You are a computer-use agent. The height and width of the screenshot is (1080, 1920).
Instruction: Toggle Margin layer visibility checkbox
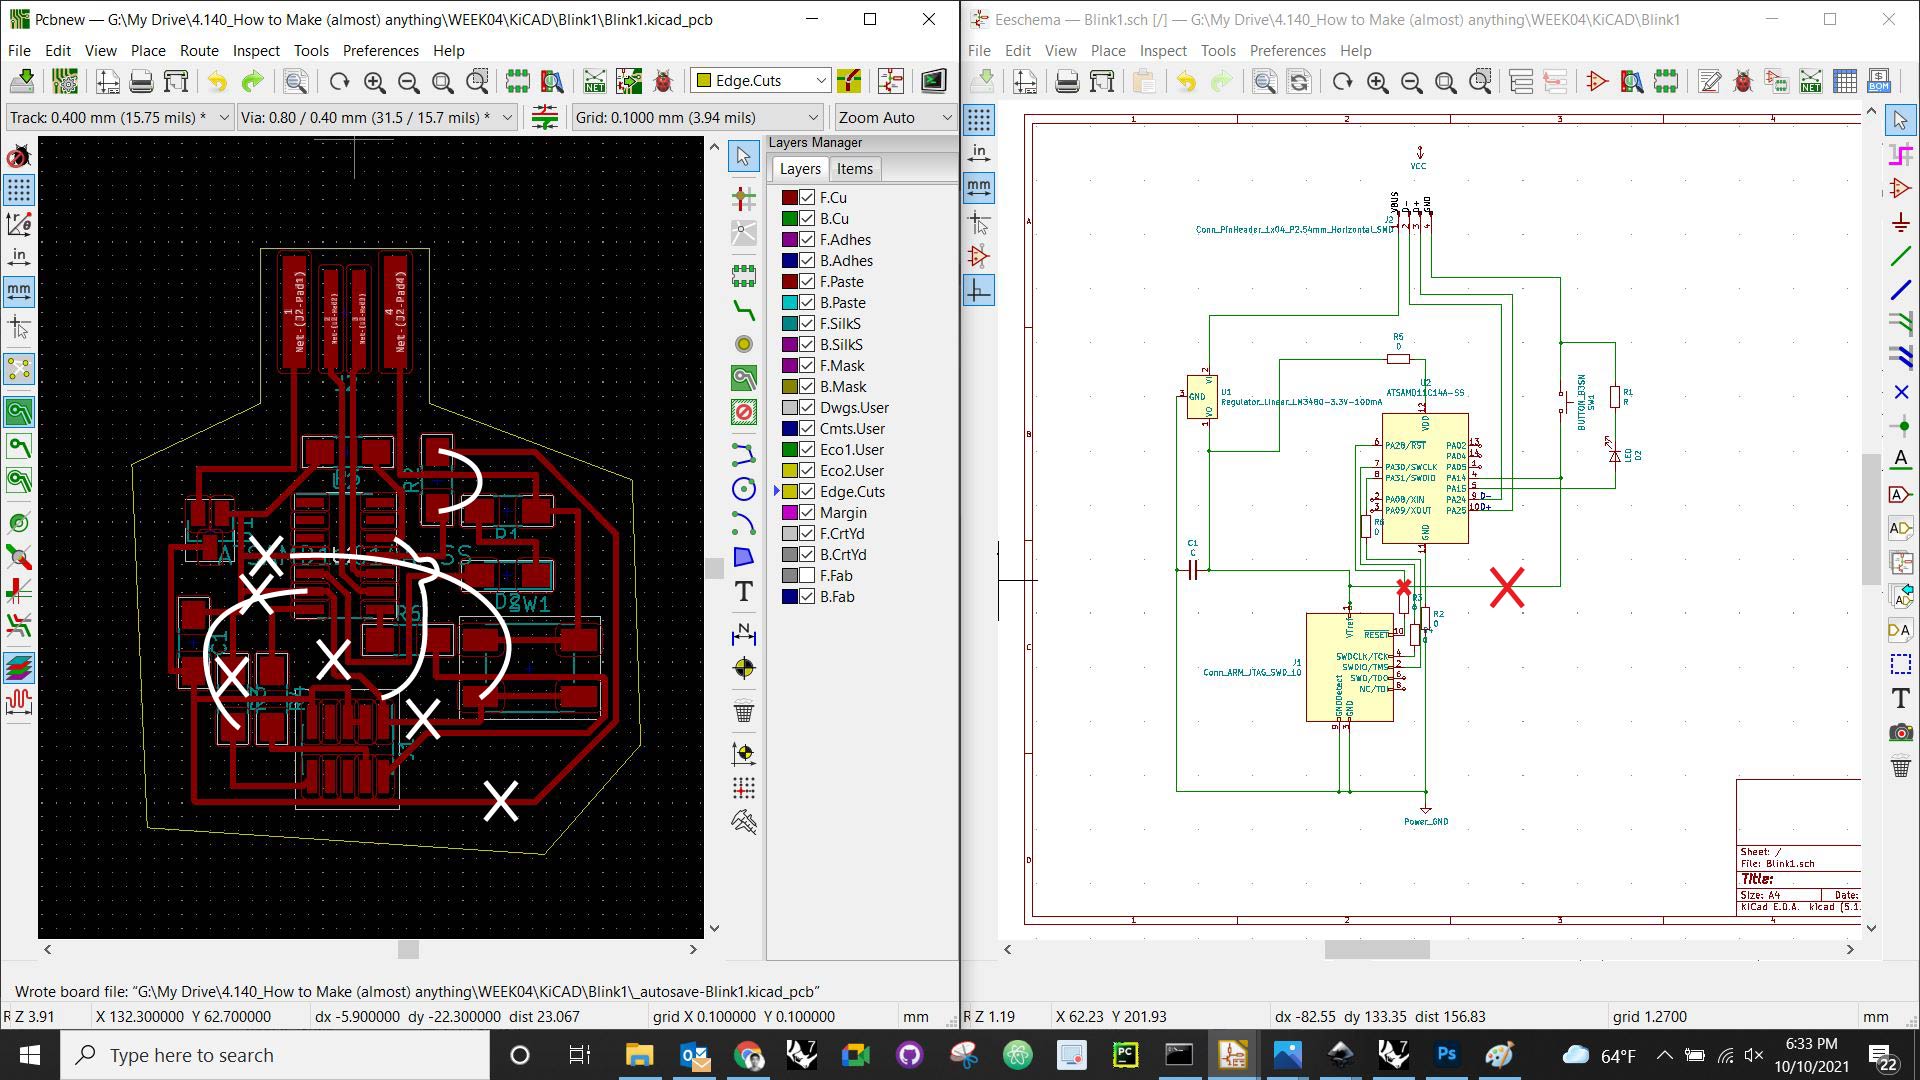pyautogui.click(x=807, y=512)
